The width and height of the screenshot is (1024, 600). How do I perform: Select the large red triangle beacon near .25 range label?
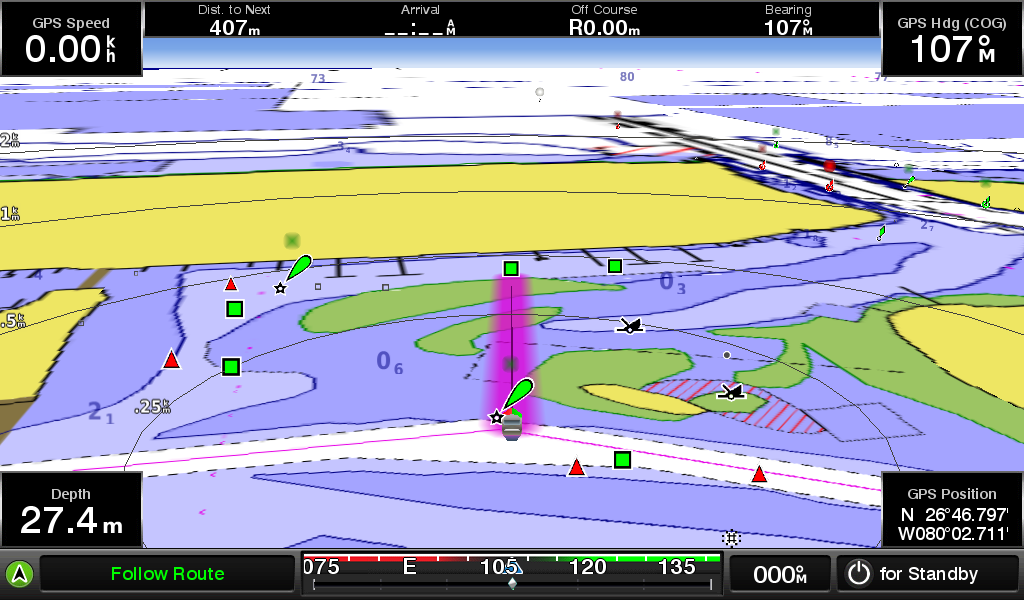[172, 360]
